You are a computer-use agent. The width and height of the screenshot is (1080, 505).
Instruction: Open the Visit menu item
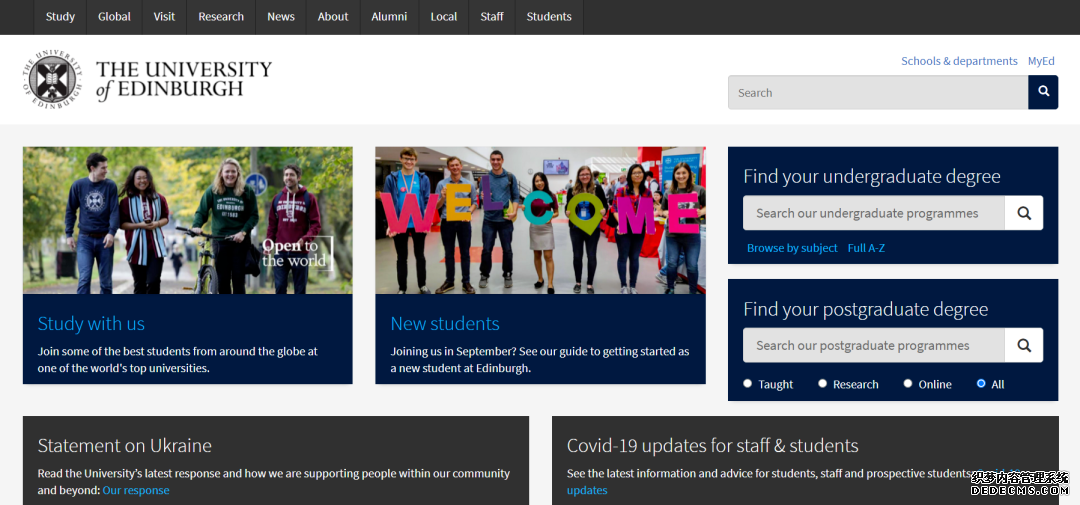tap(164, 17)
